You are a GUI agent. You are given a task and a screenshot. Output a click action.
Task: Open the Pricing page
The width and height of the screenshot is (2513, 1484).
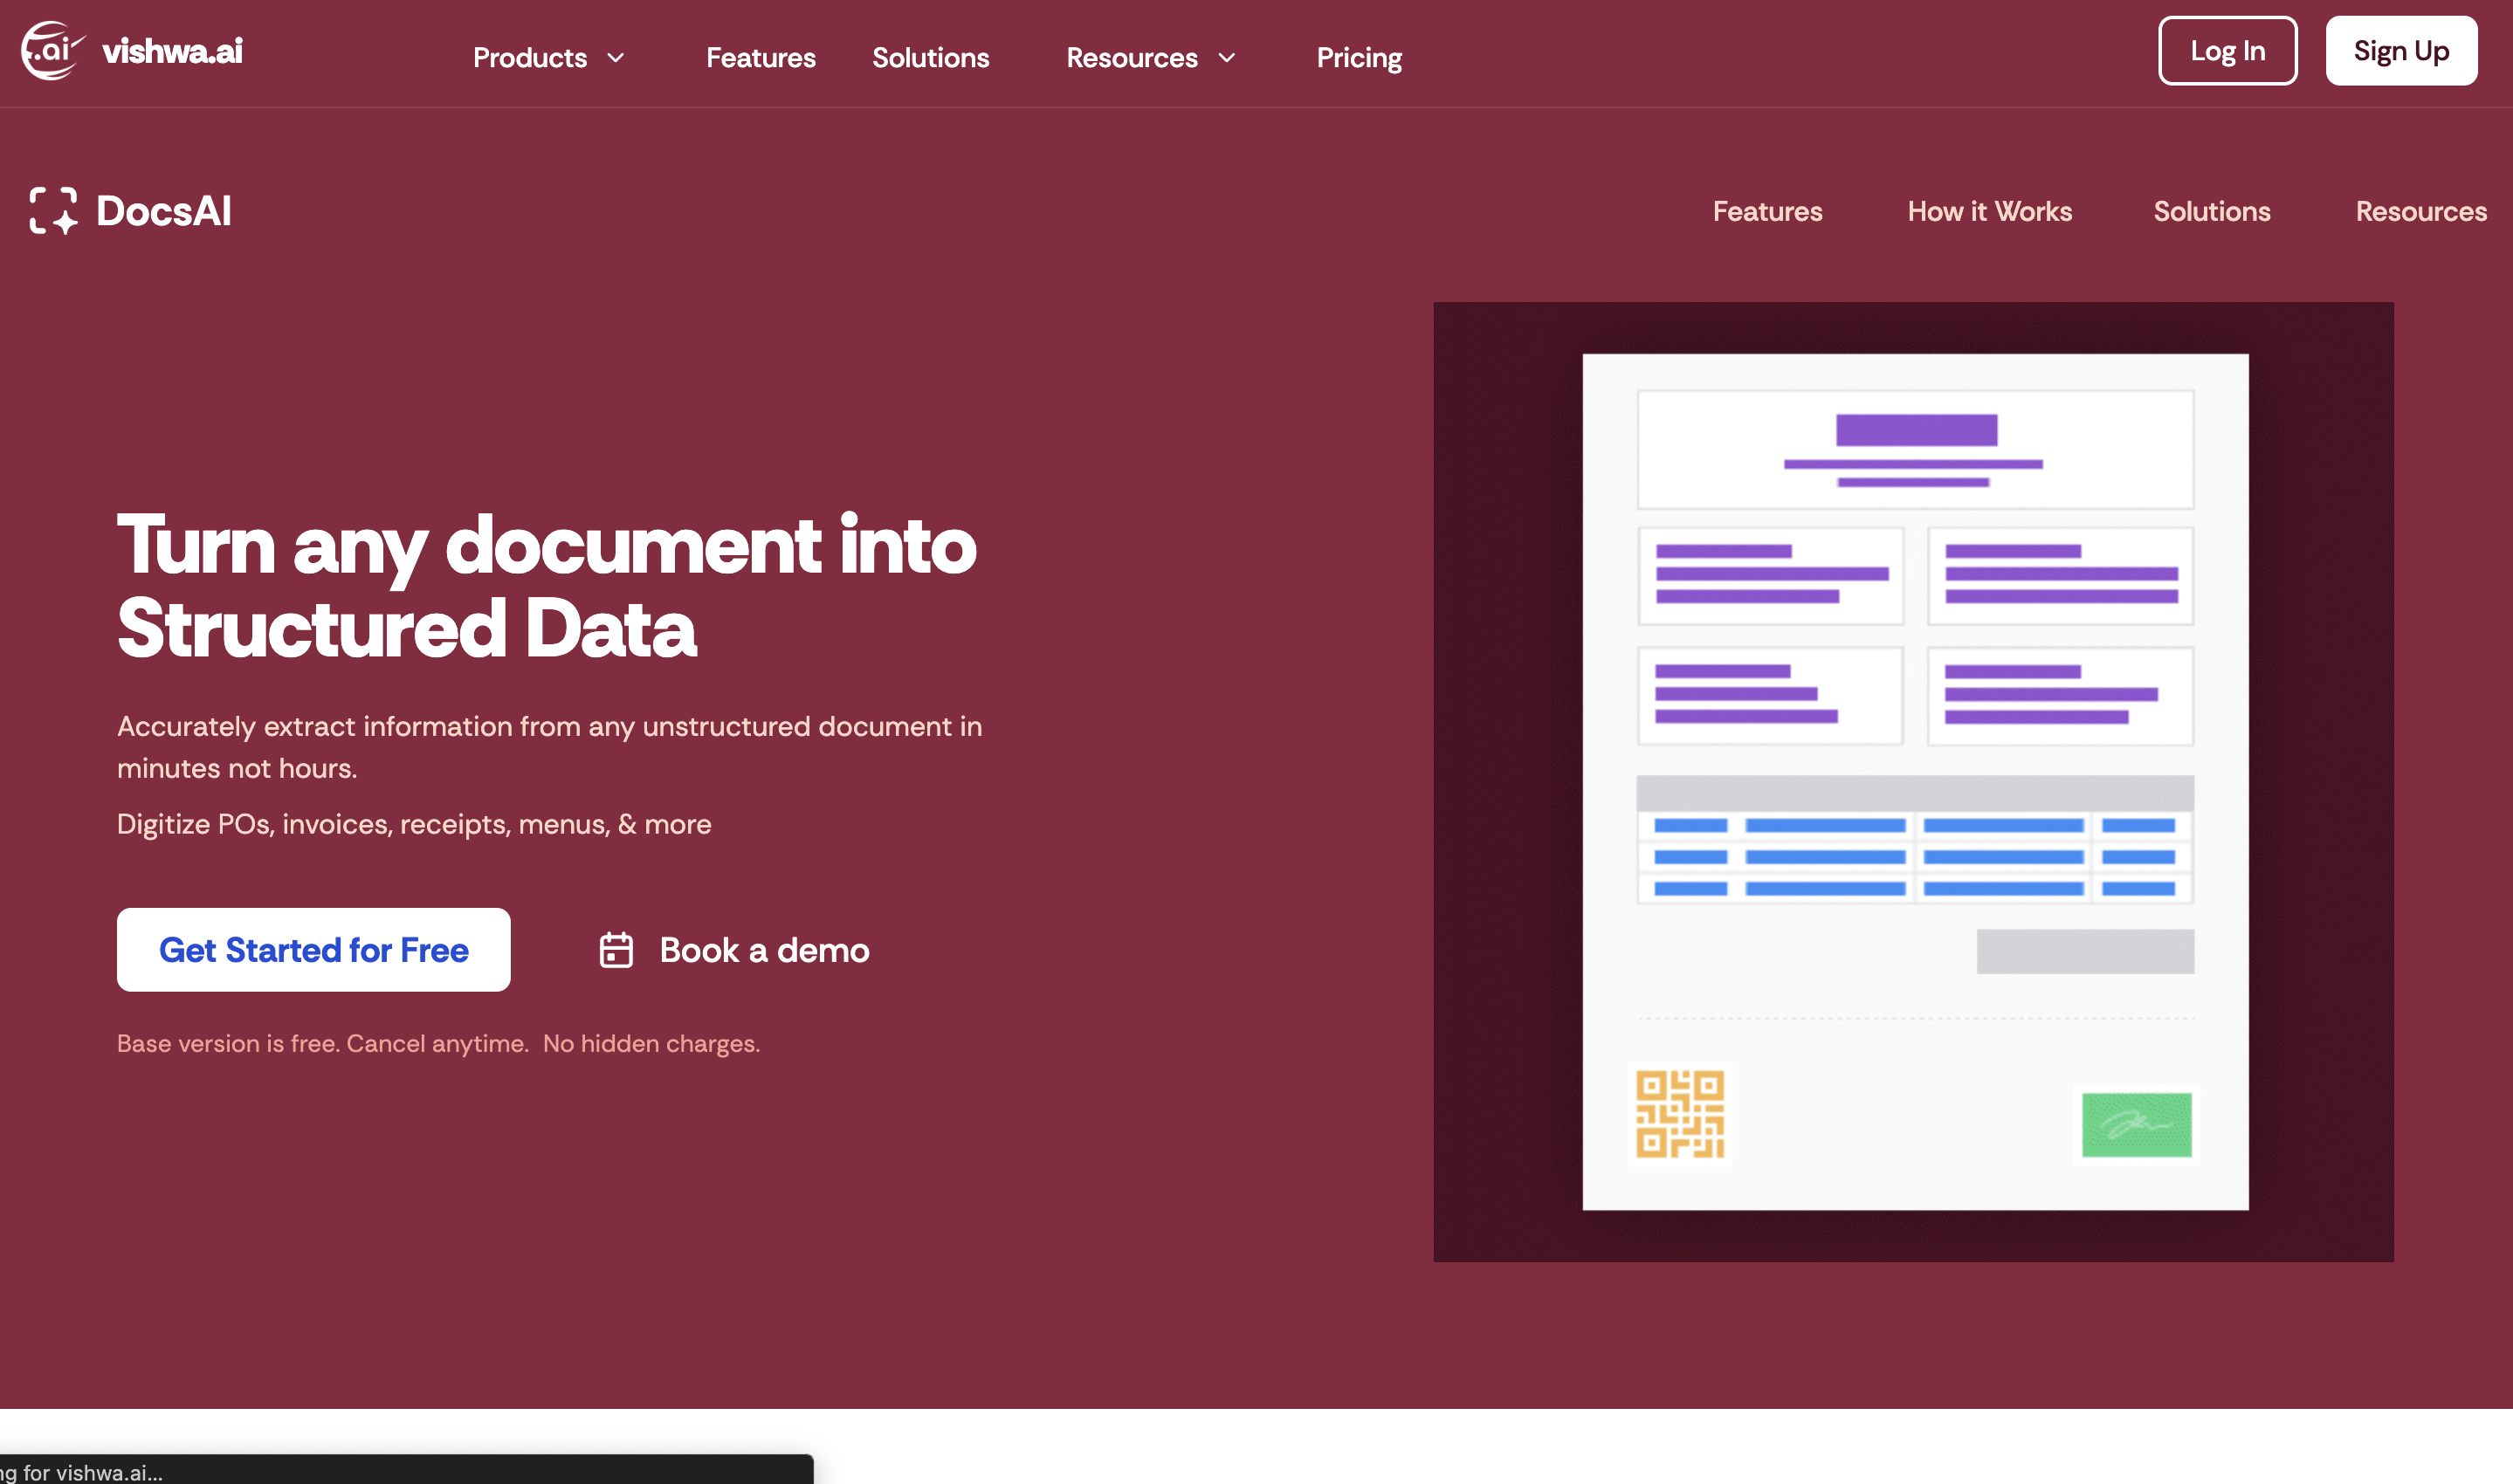point(1359,58)
